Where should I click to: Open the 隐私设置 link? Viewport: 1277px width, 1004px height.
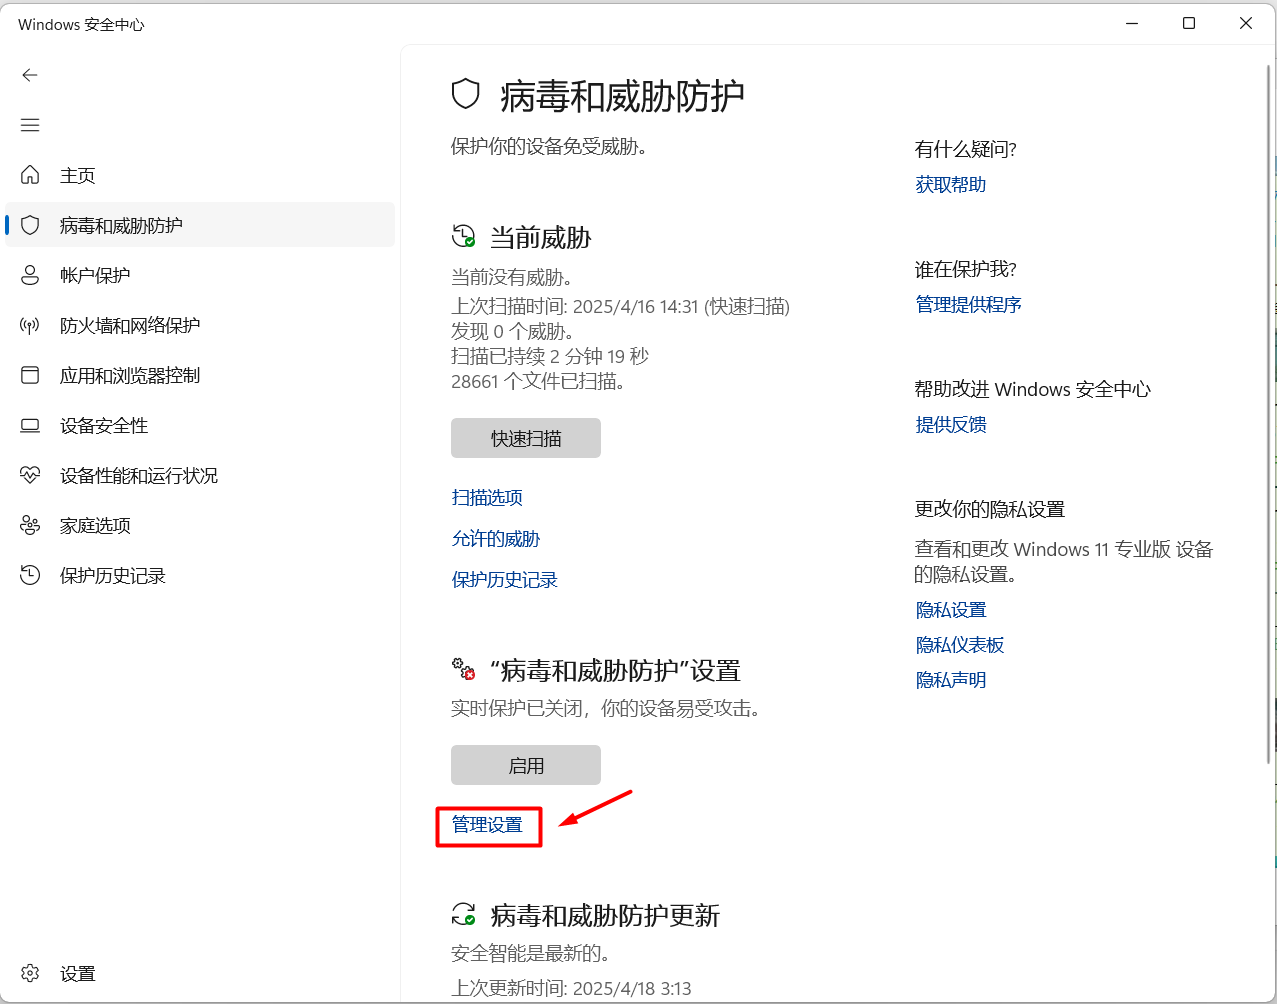[x=951, y=609]
